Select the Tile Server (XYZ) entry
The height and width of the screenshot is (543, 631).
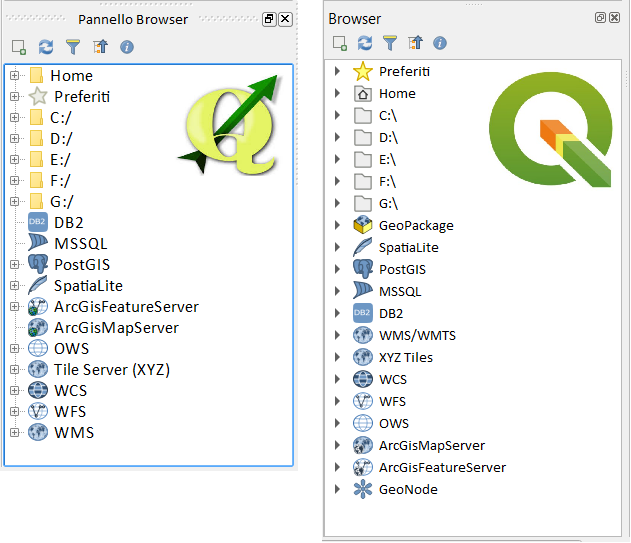pos(111,370)
